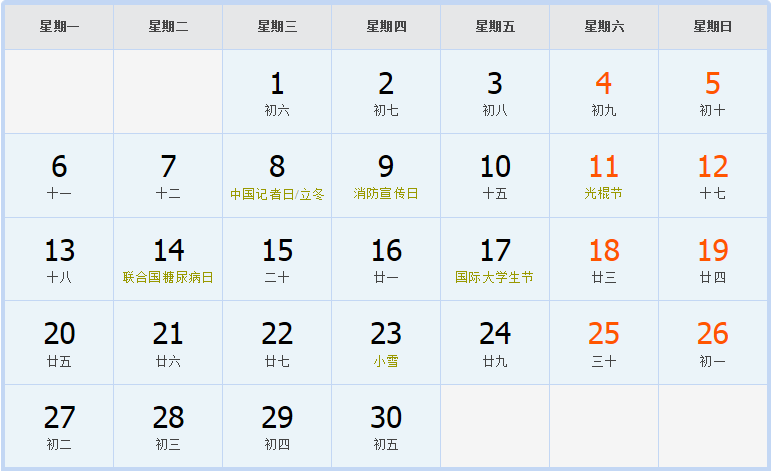772x472 pixels.
Task: Select date 16 labeled 廿一
Action: 386,259
